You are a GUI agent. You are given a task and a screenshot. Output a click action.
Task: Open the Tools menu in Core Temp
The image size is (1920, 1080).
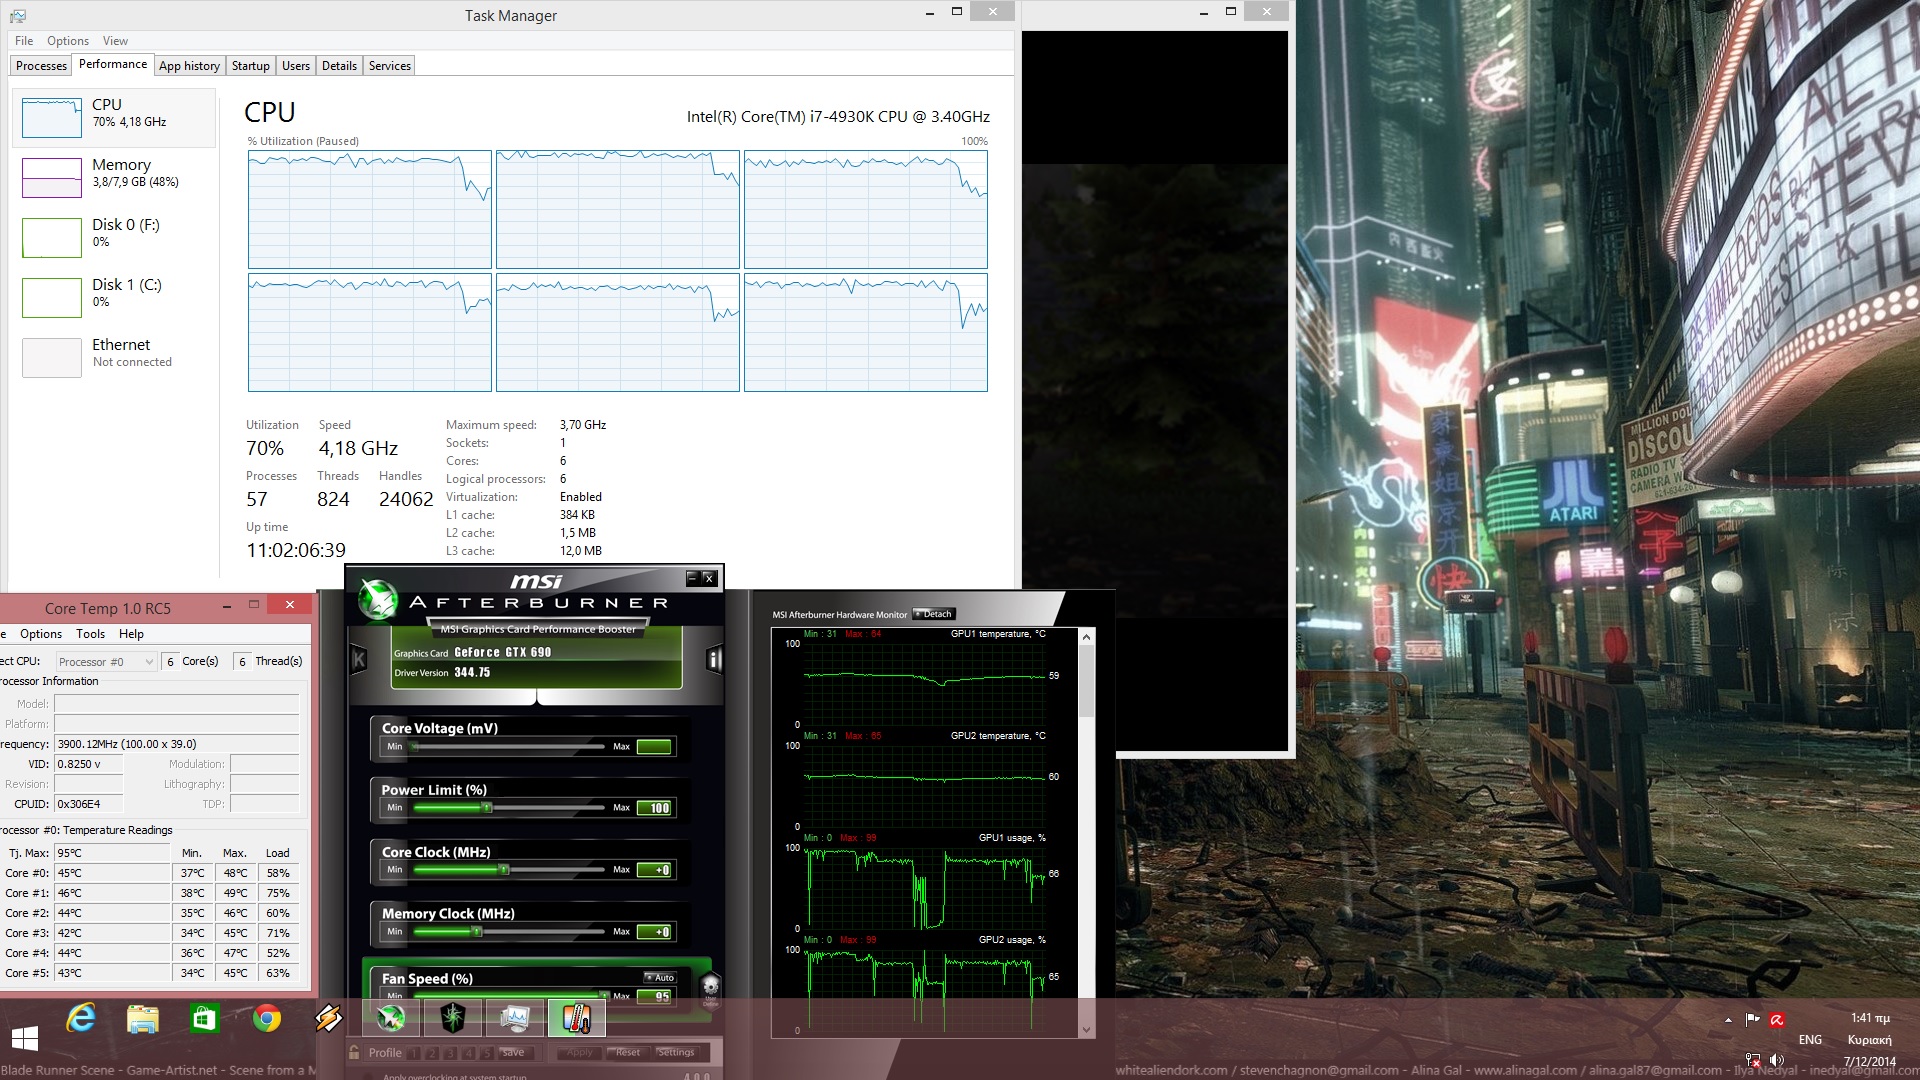click(90, 634)
